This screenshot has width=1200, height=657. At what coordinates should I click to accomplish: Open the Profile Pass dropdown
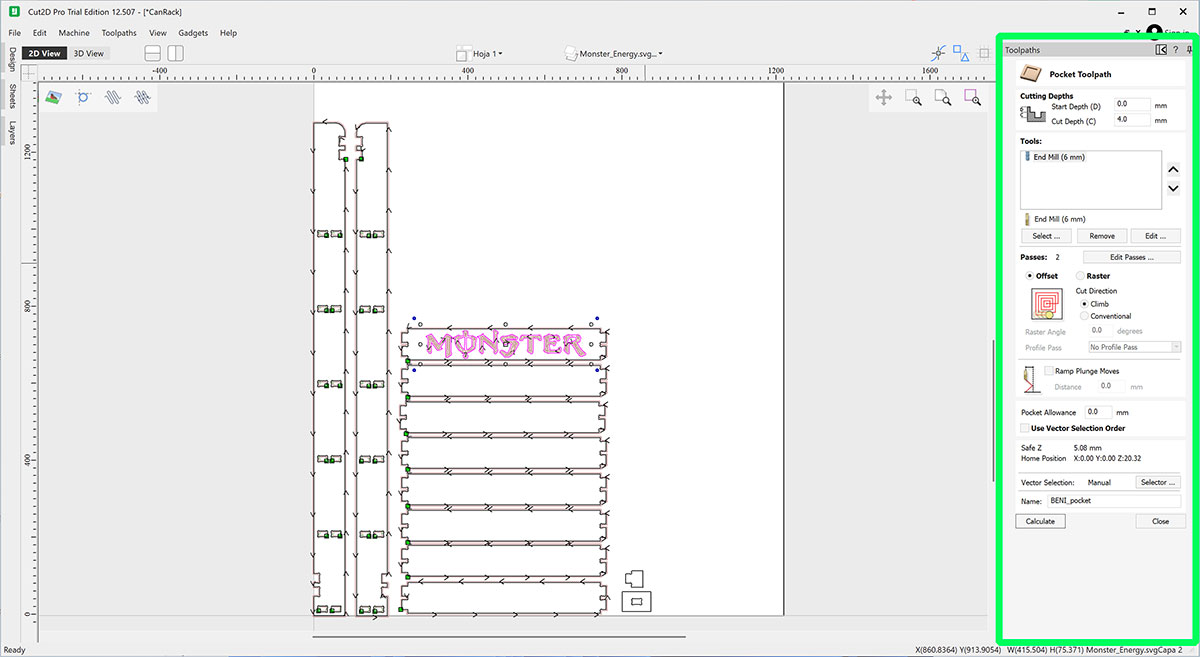1135,347
